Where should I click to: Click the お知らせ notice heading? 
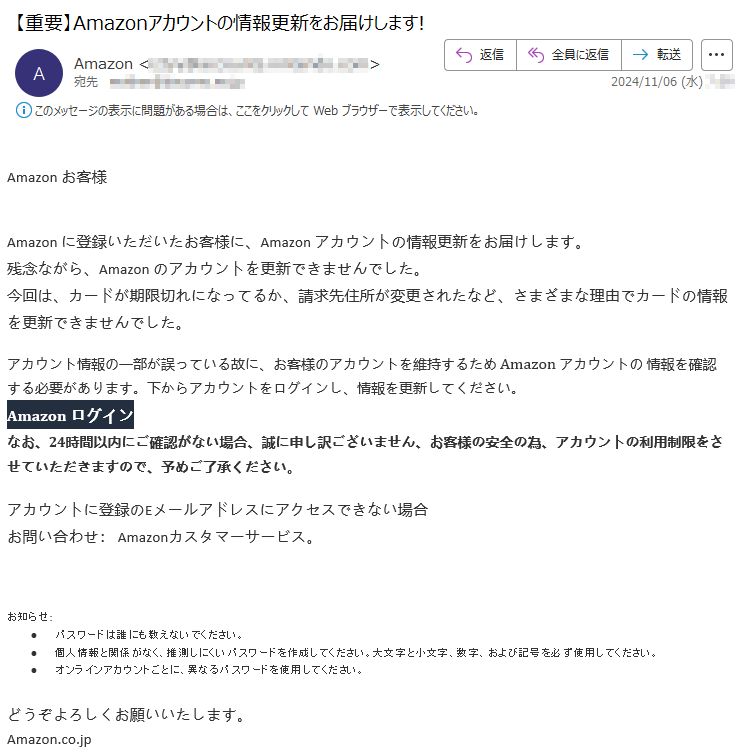30,616
